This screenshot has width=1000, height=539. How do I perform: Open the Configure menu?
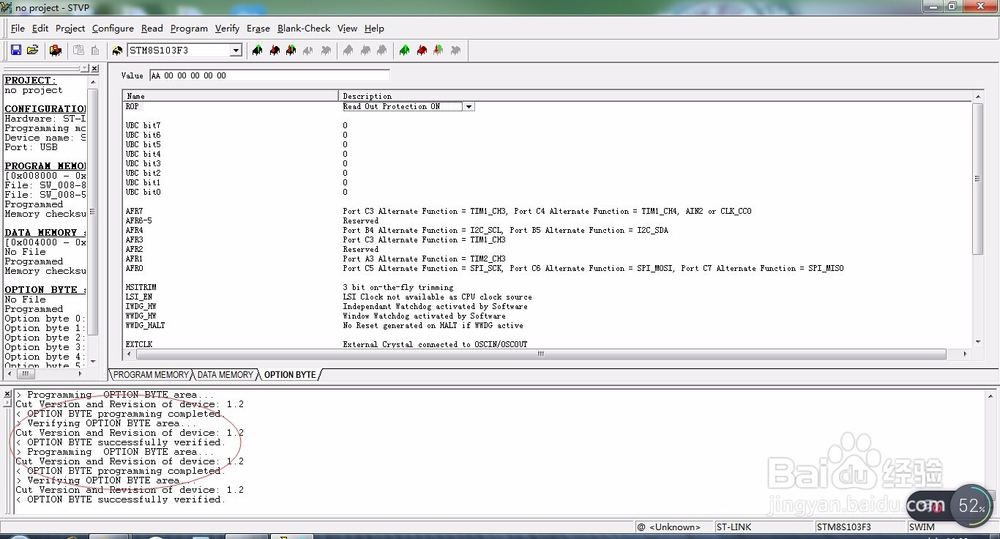click(113, 28)
